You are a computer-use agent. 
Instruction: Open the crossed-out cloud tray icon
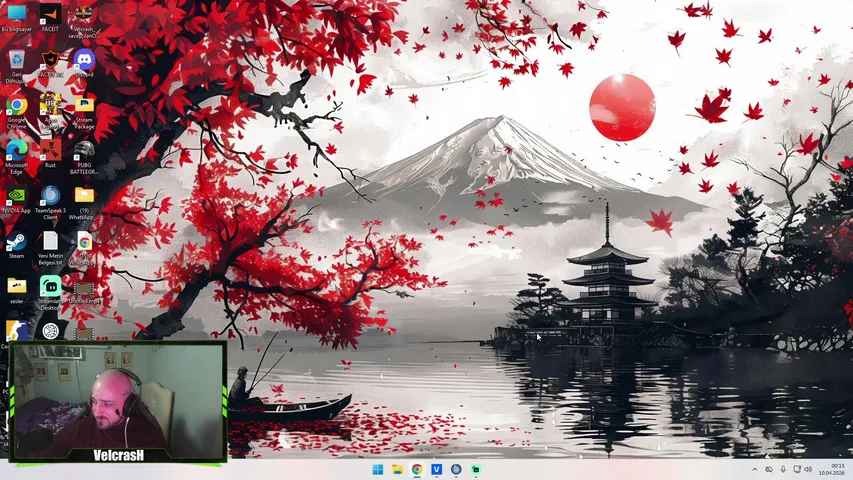[x=769, y=469]
